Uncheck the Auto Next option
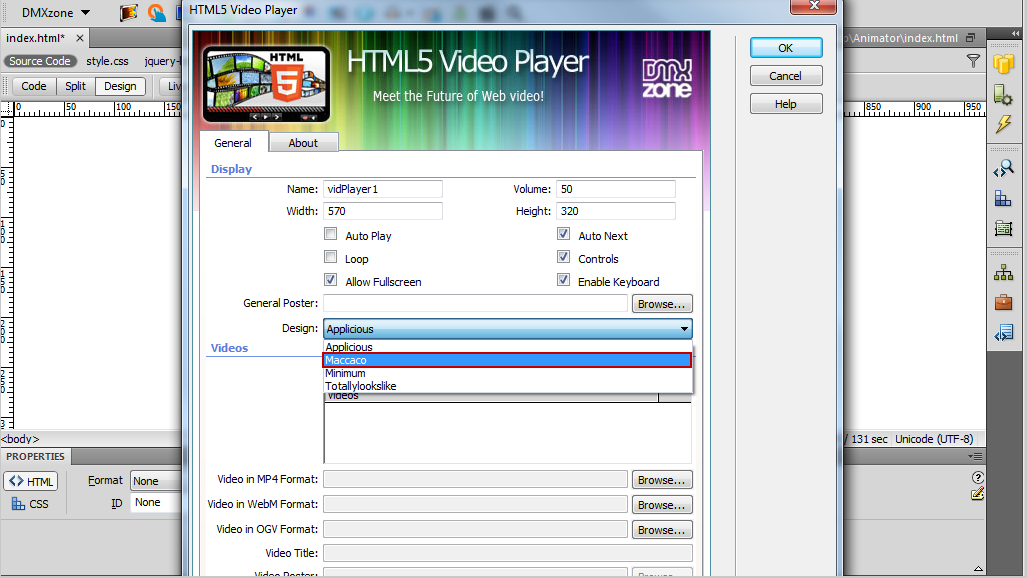Screen dimensions: 1027x578 [563, 234]
